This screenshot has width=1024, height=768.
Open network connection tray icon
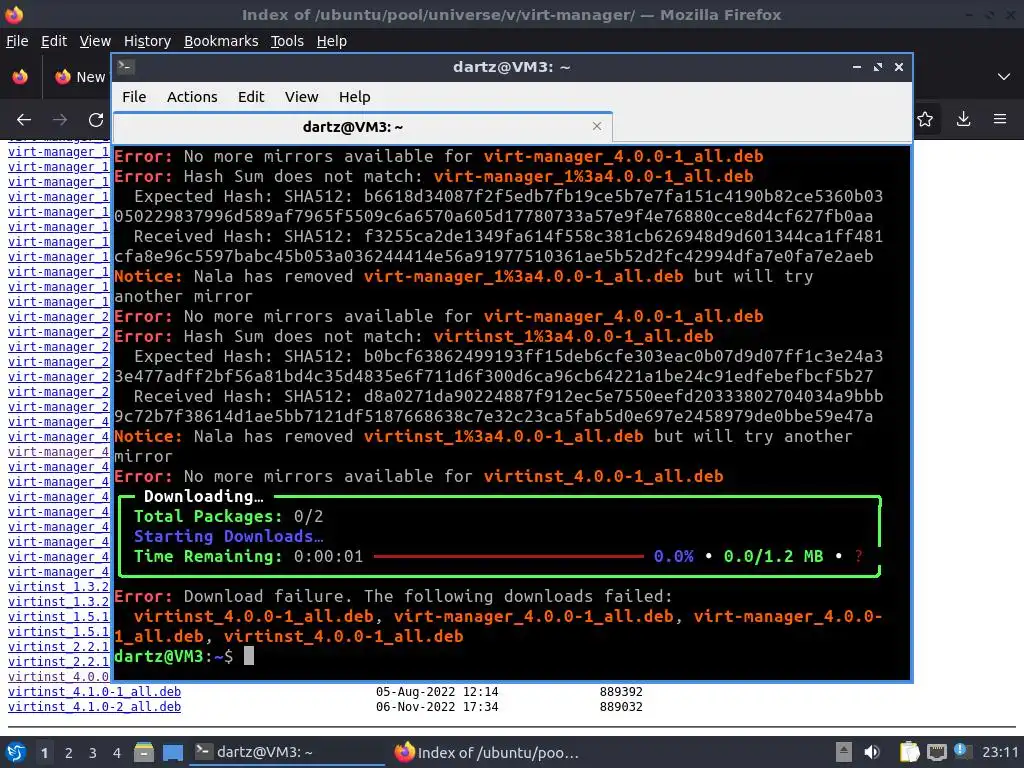(x=936, y=752)
